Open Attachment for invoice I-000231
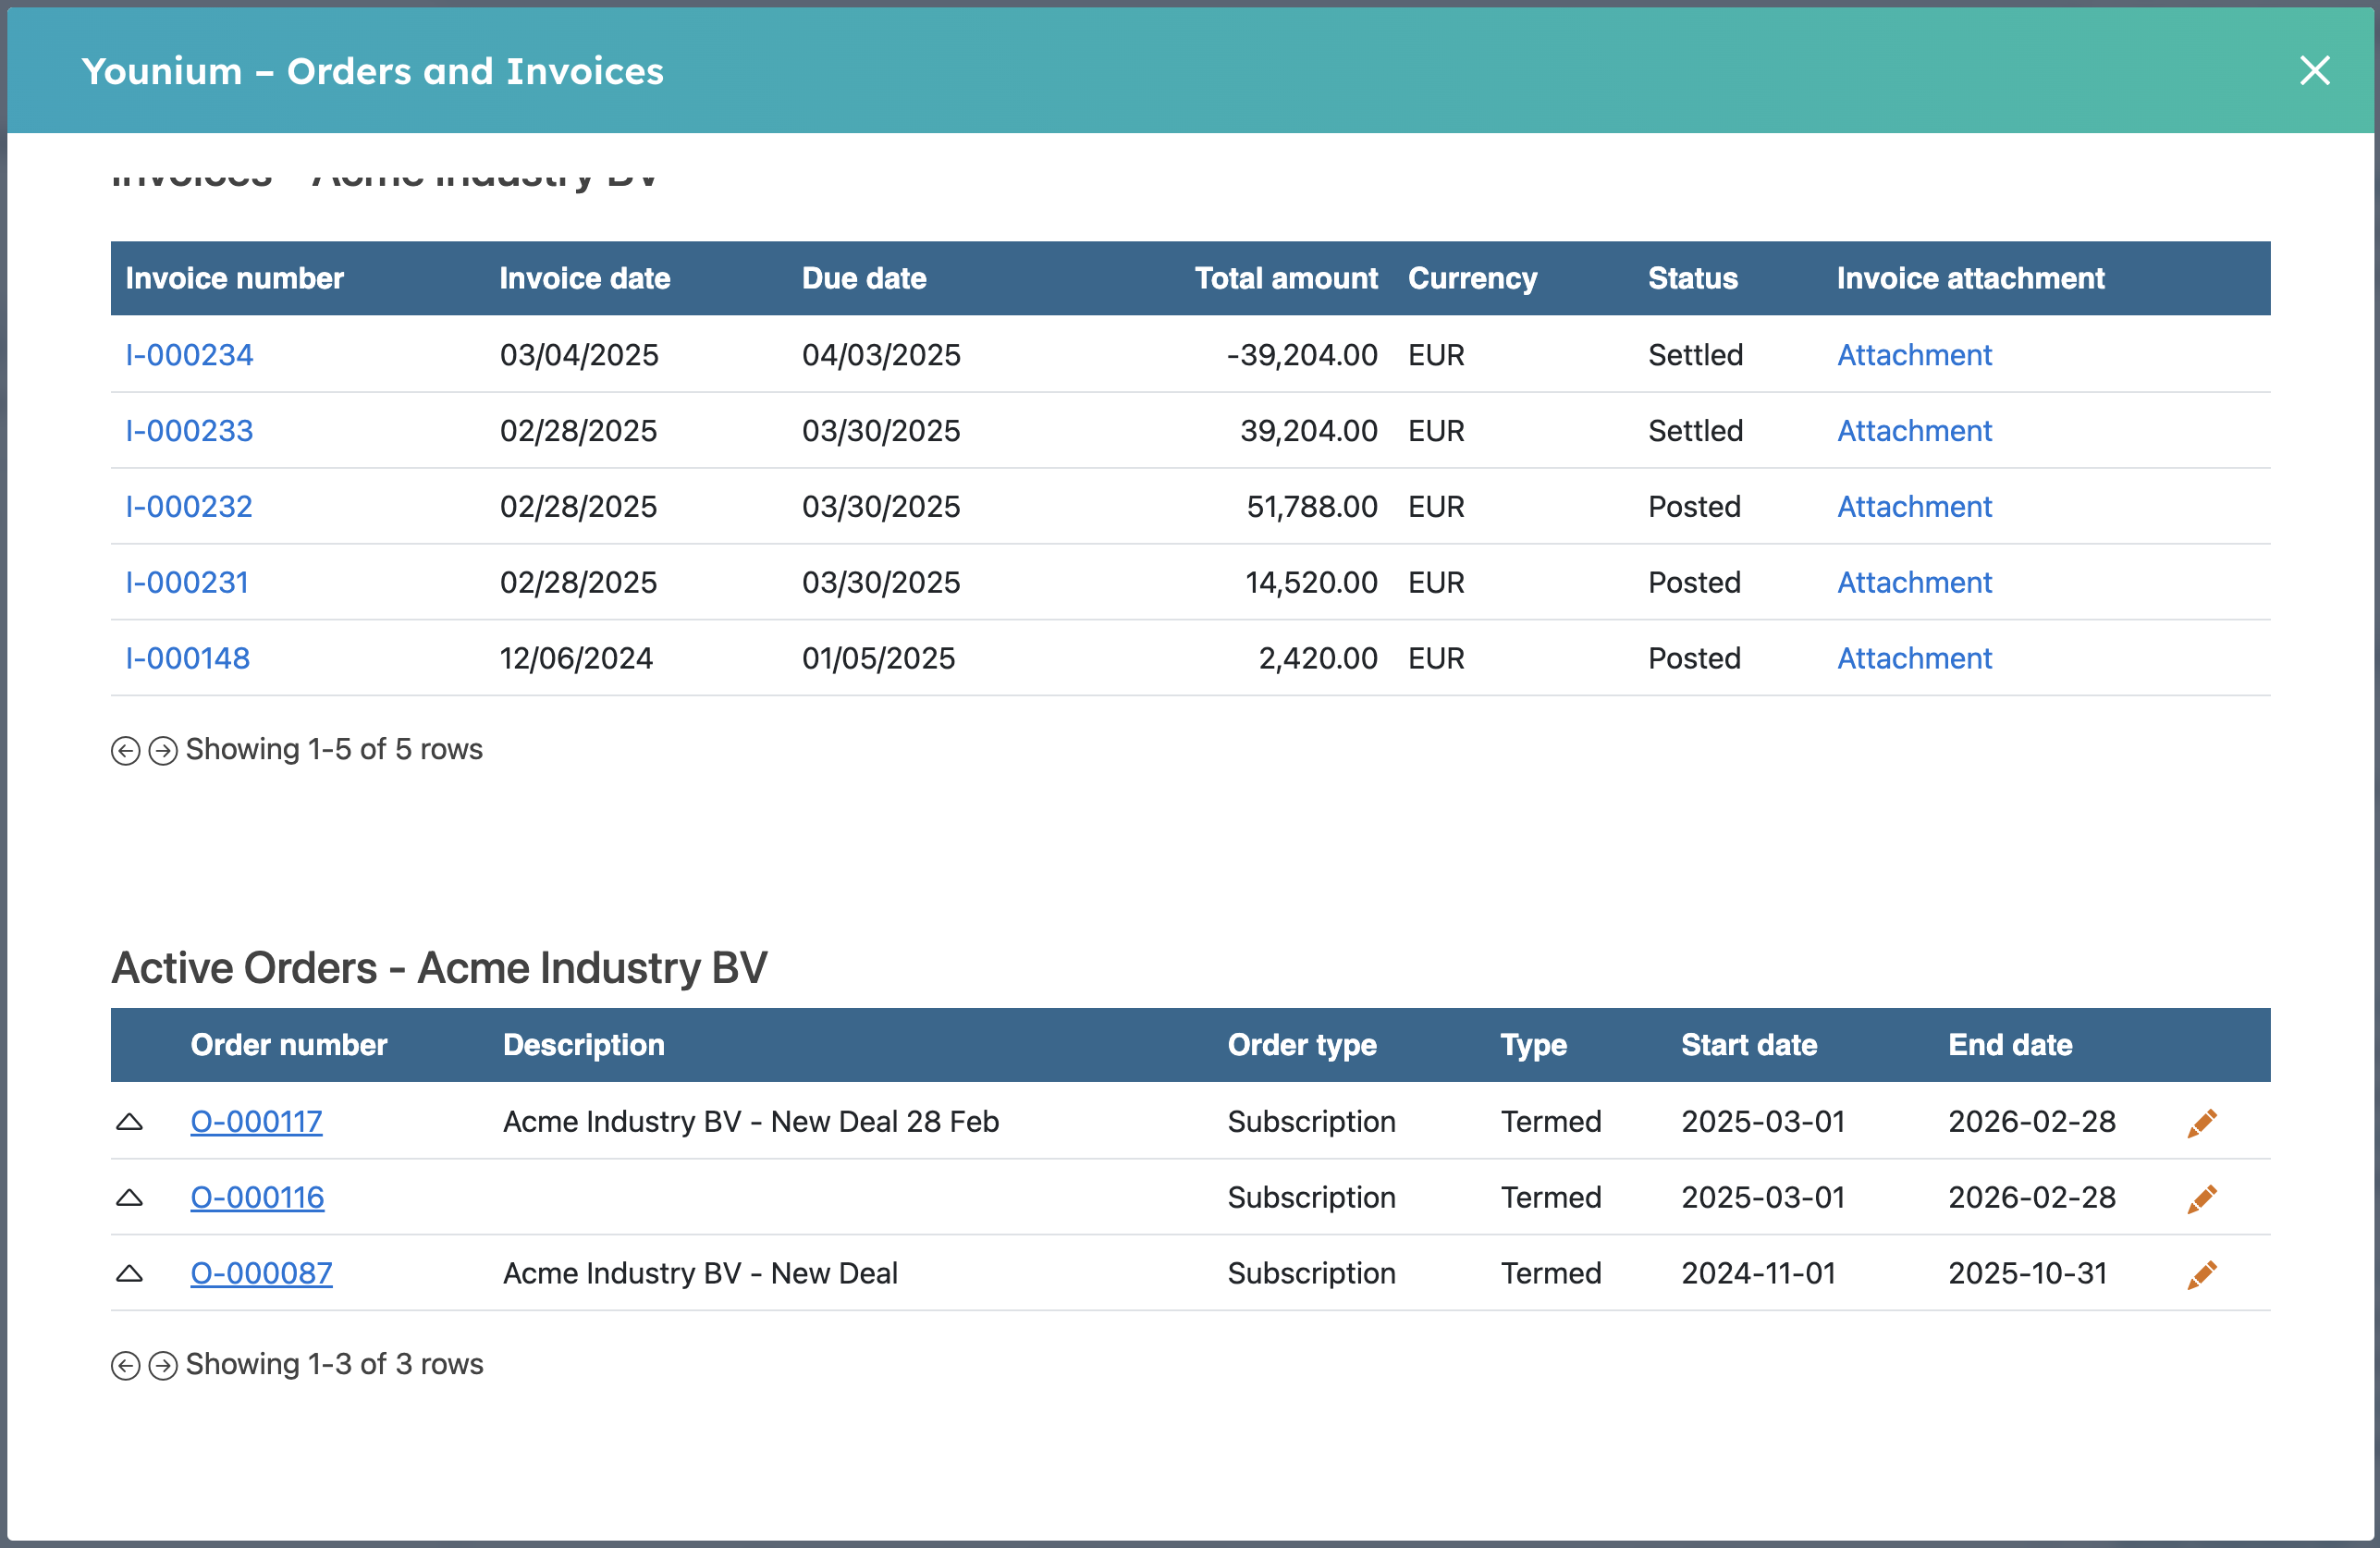Viewport: 2380px width, 1548px height. pyautogui.click(x=1914, y=583)
